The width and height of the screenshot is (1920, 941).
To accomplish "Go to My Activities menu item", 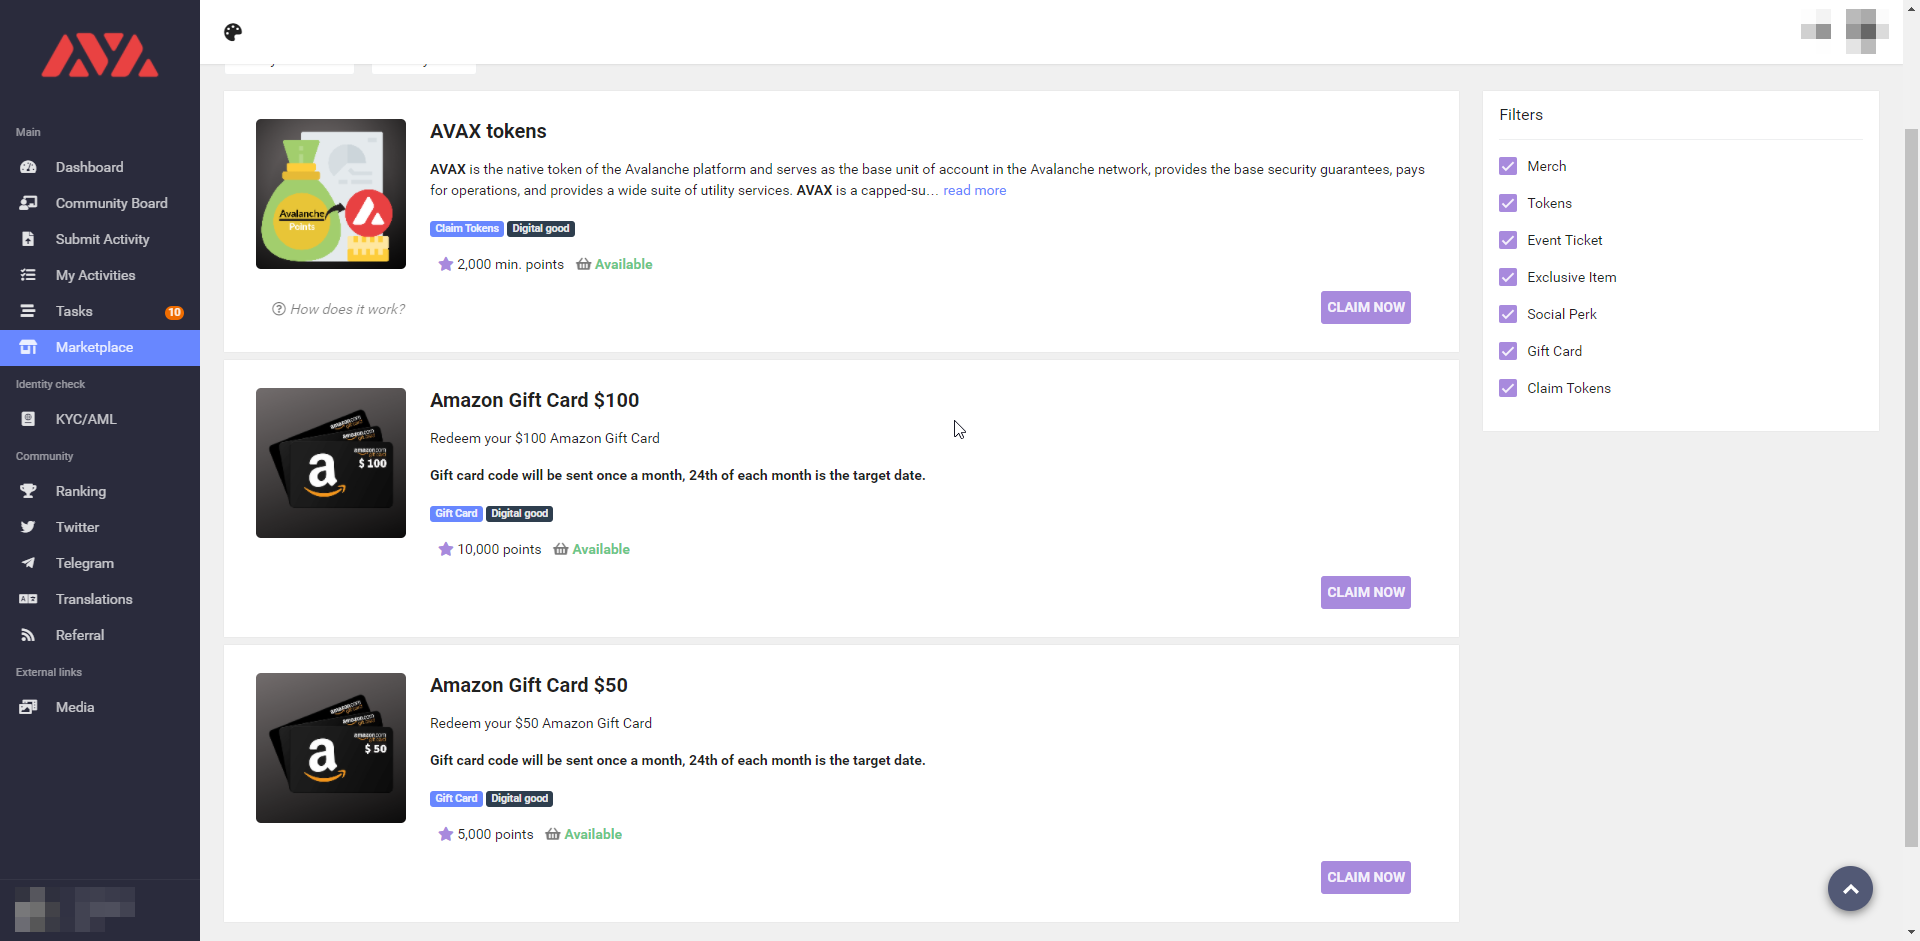I will (x=95, y=275).
